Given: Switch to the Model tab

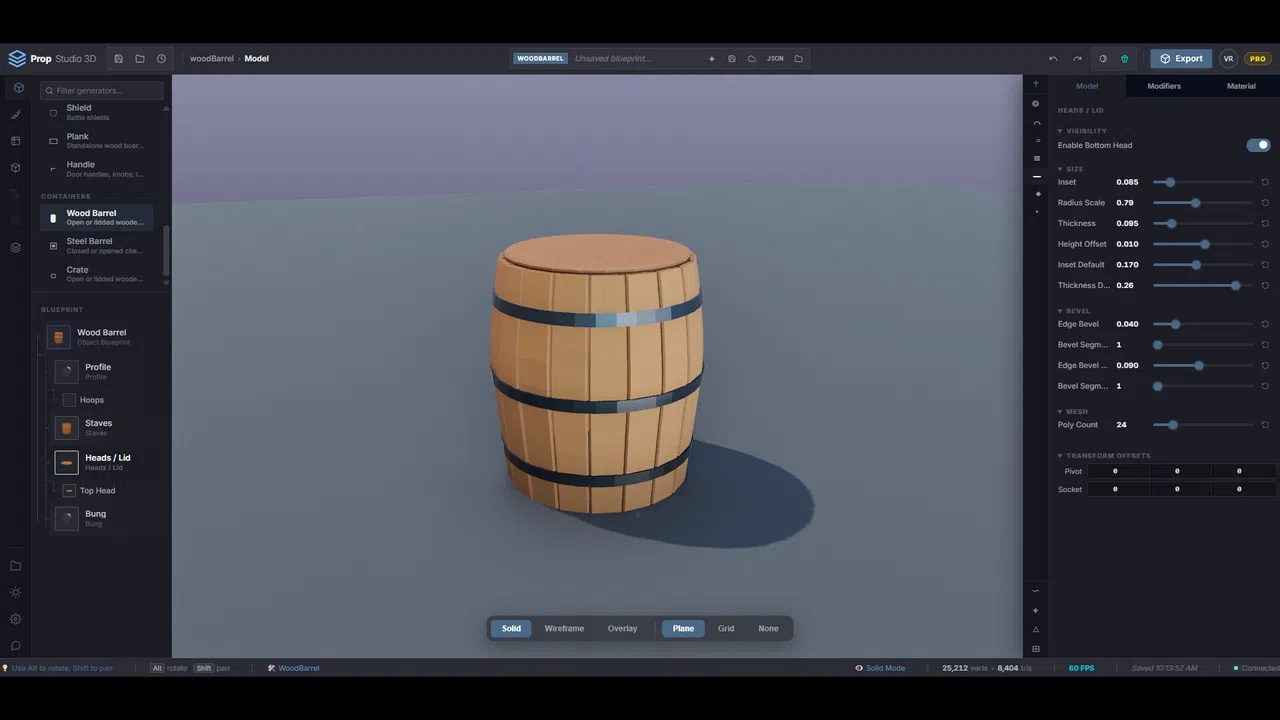Looking at the screenshot, I should (1087, 86).
